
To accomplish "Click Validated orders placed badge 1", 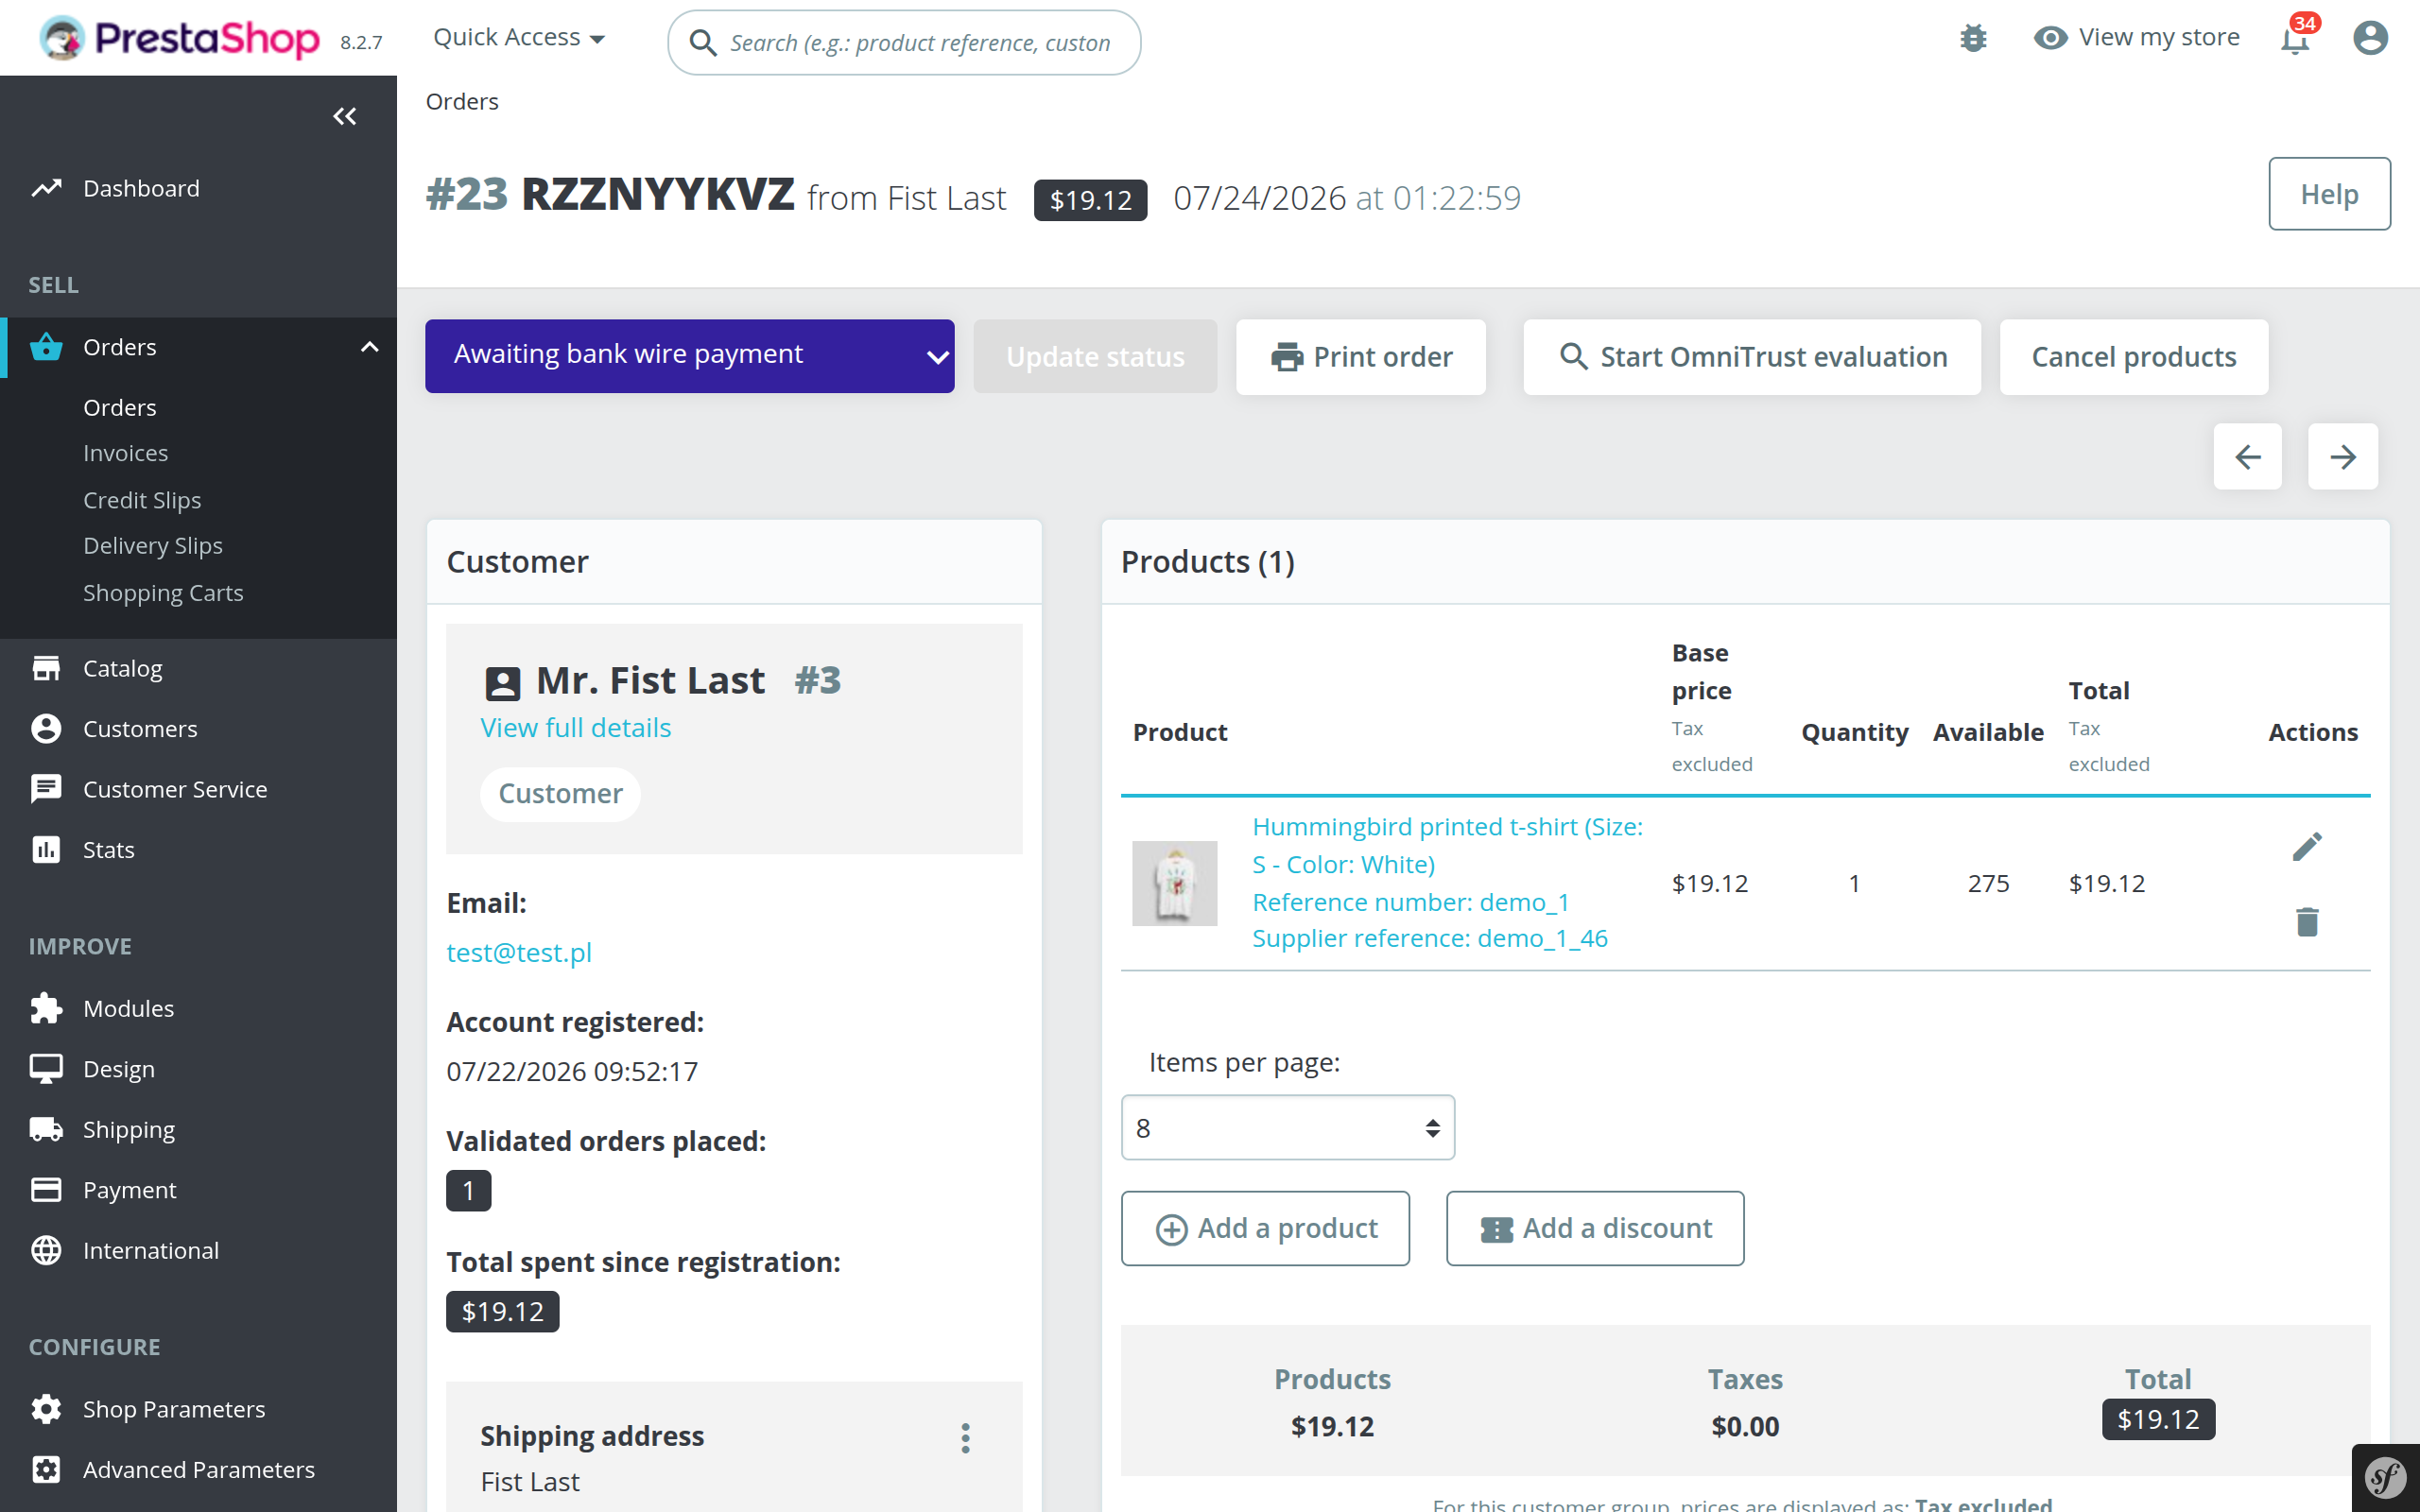I will pyautogui.click(x=468, y=1191).
